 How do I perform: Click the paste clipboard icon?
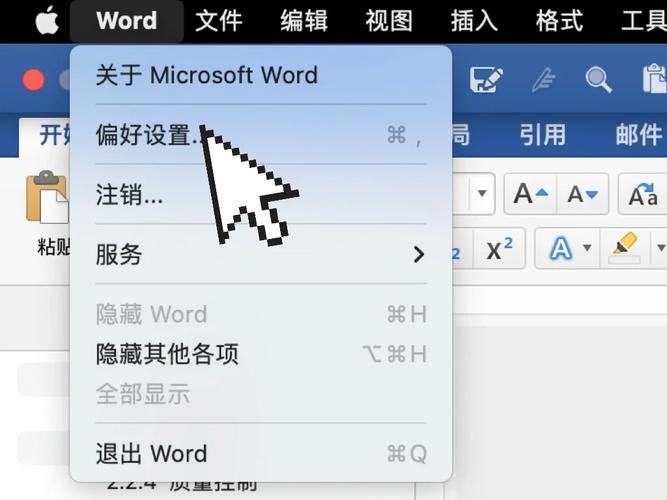point(47,197)
